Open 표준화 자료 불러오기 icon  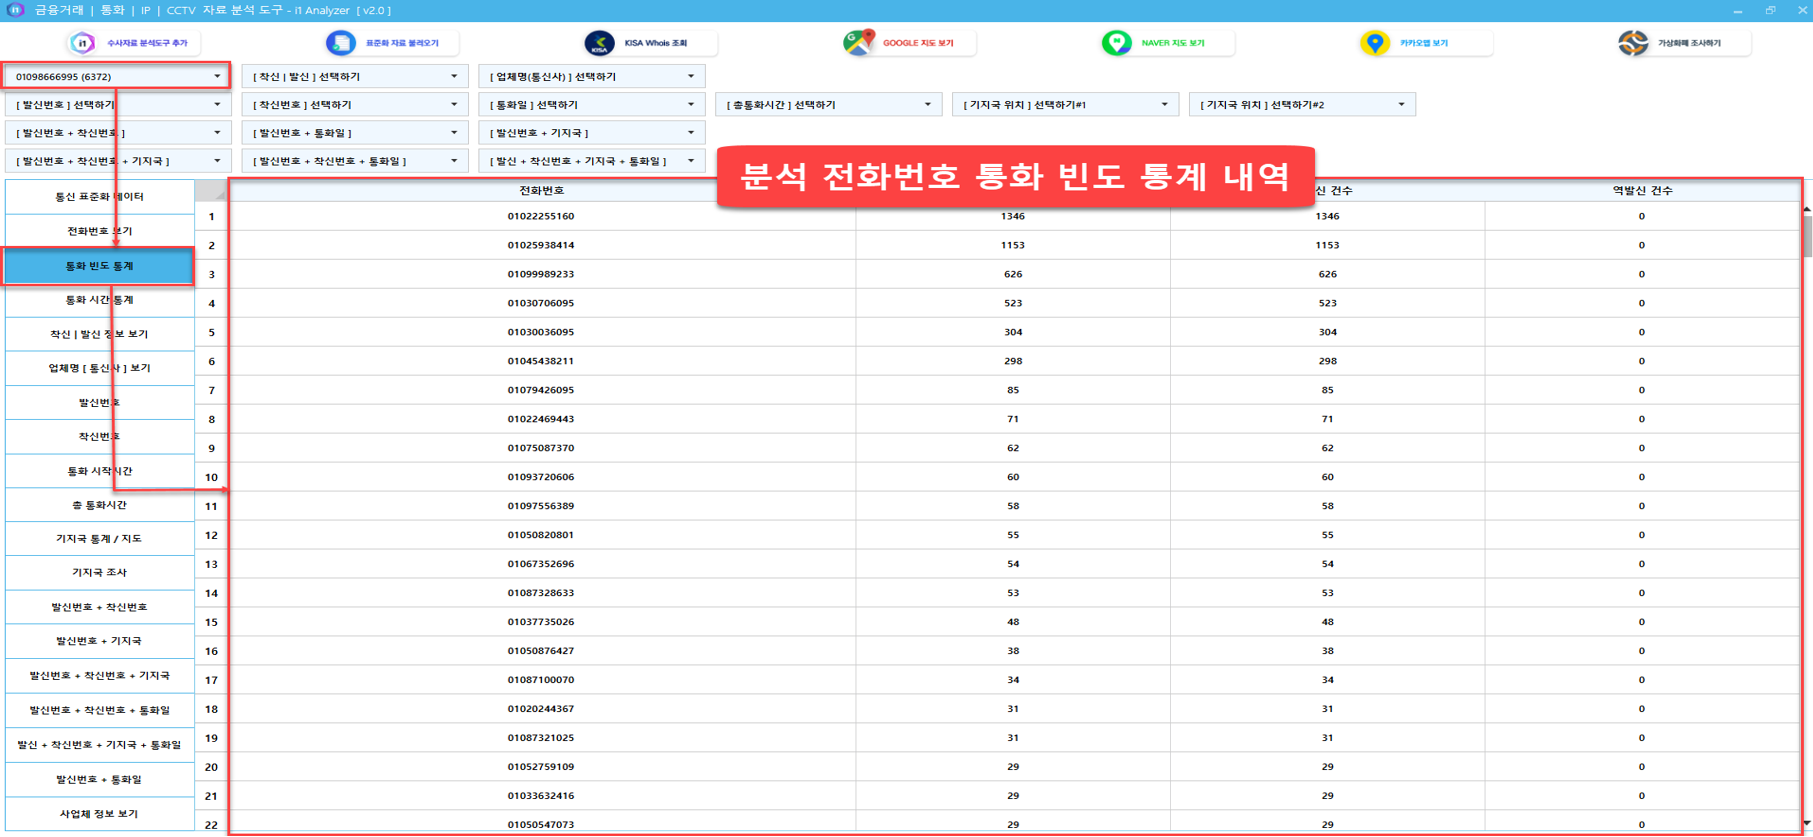(x=341, y=43)
